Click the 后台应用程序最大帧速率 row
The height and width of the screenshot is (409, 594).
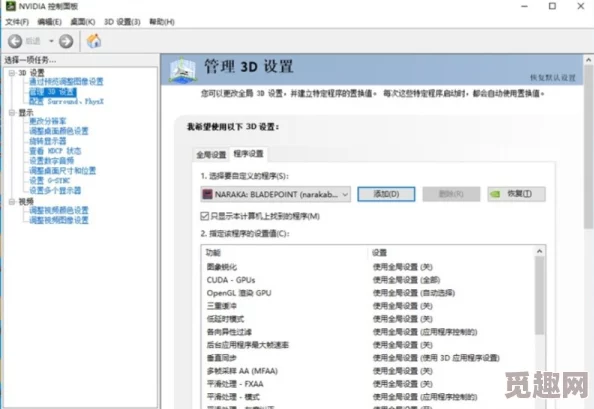[368, 345]
